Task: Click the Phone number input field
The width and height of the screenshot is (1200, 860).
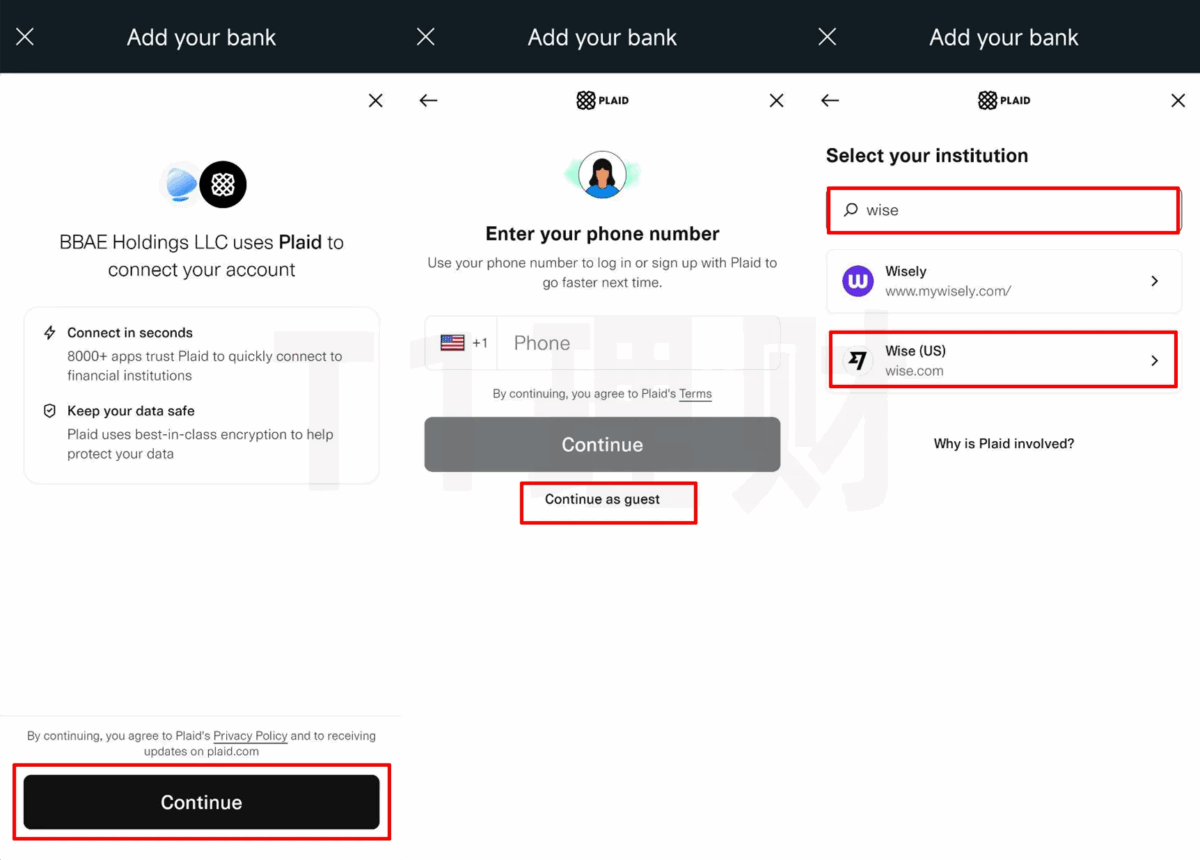Action: [638, 343]
